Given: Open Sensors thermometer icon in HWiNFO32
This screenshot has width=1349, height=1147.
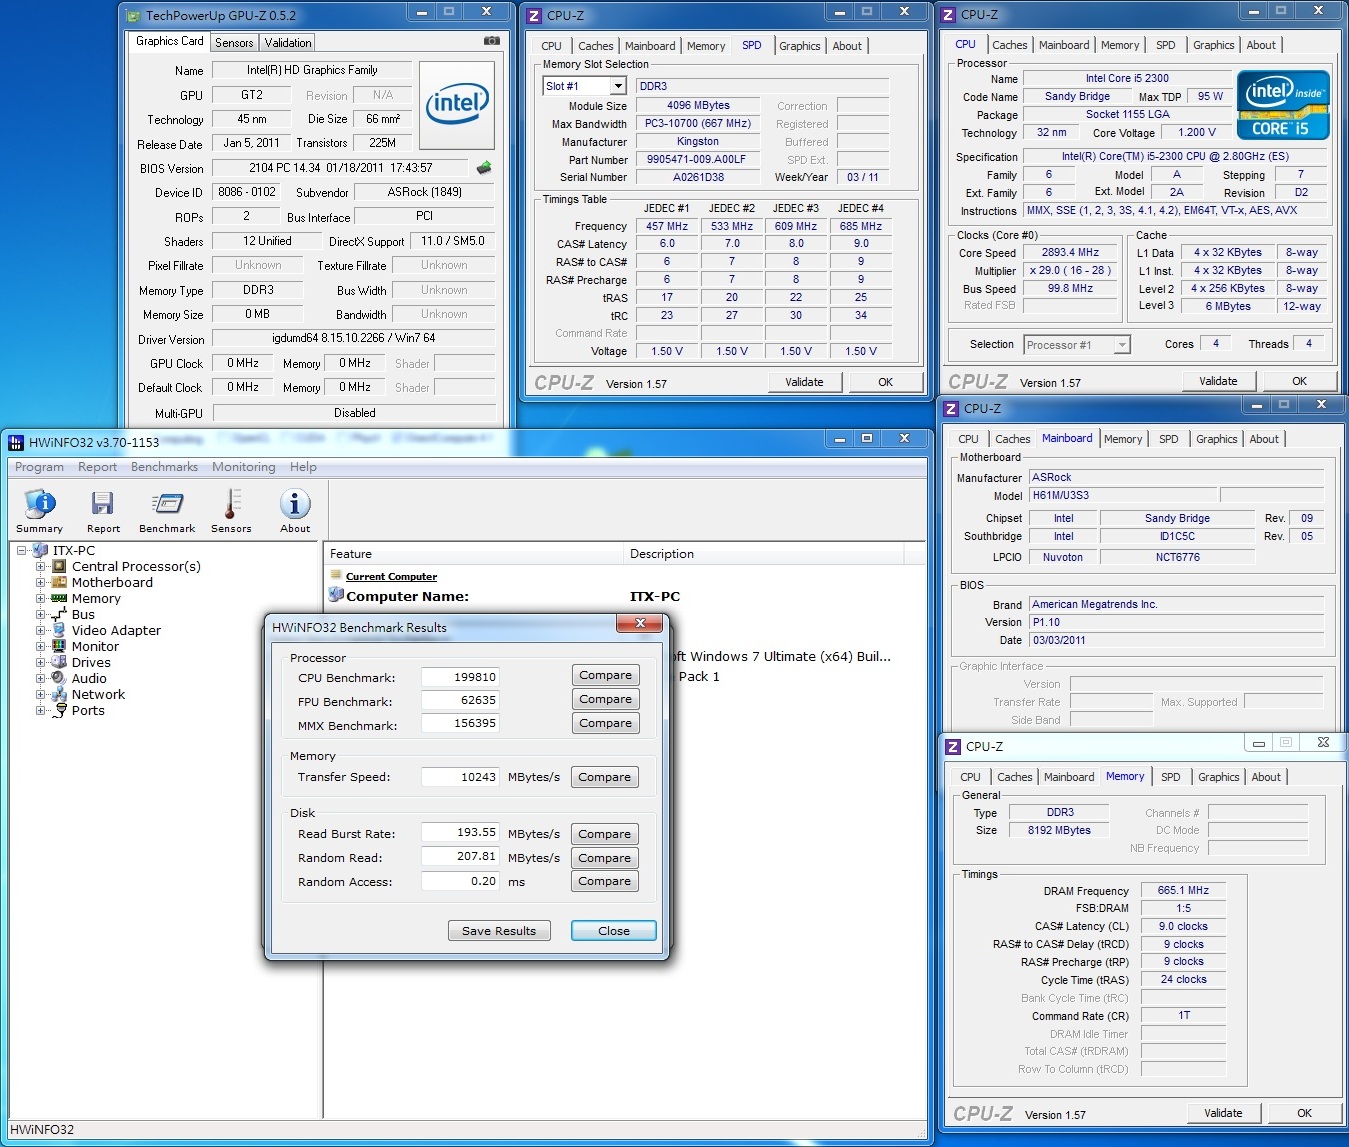Looking at the screenshot, I should pyautogui.click(x=231, y=511).
